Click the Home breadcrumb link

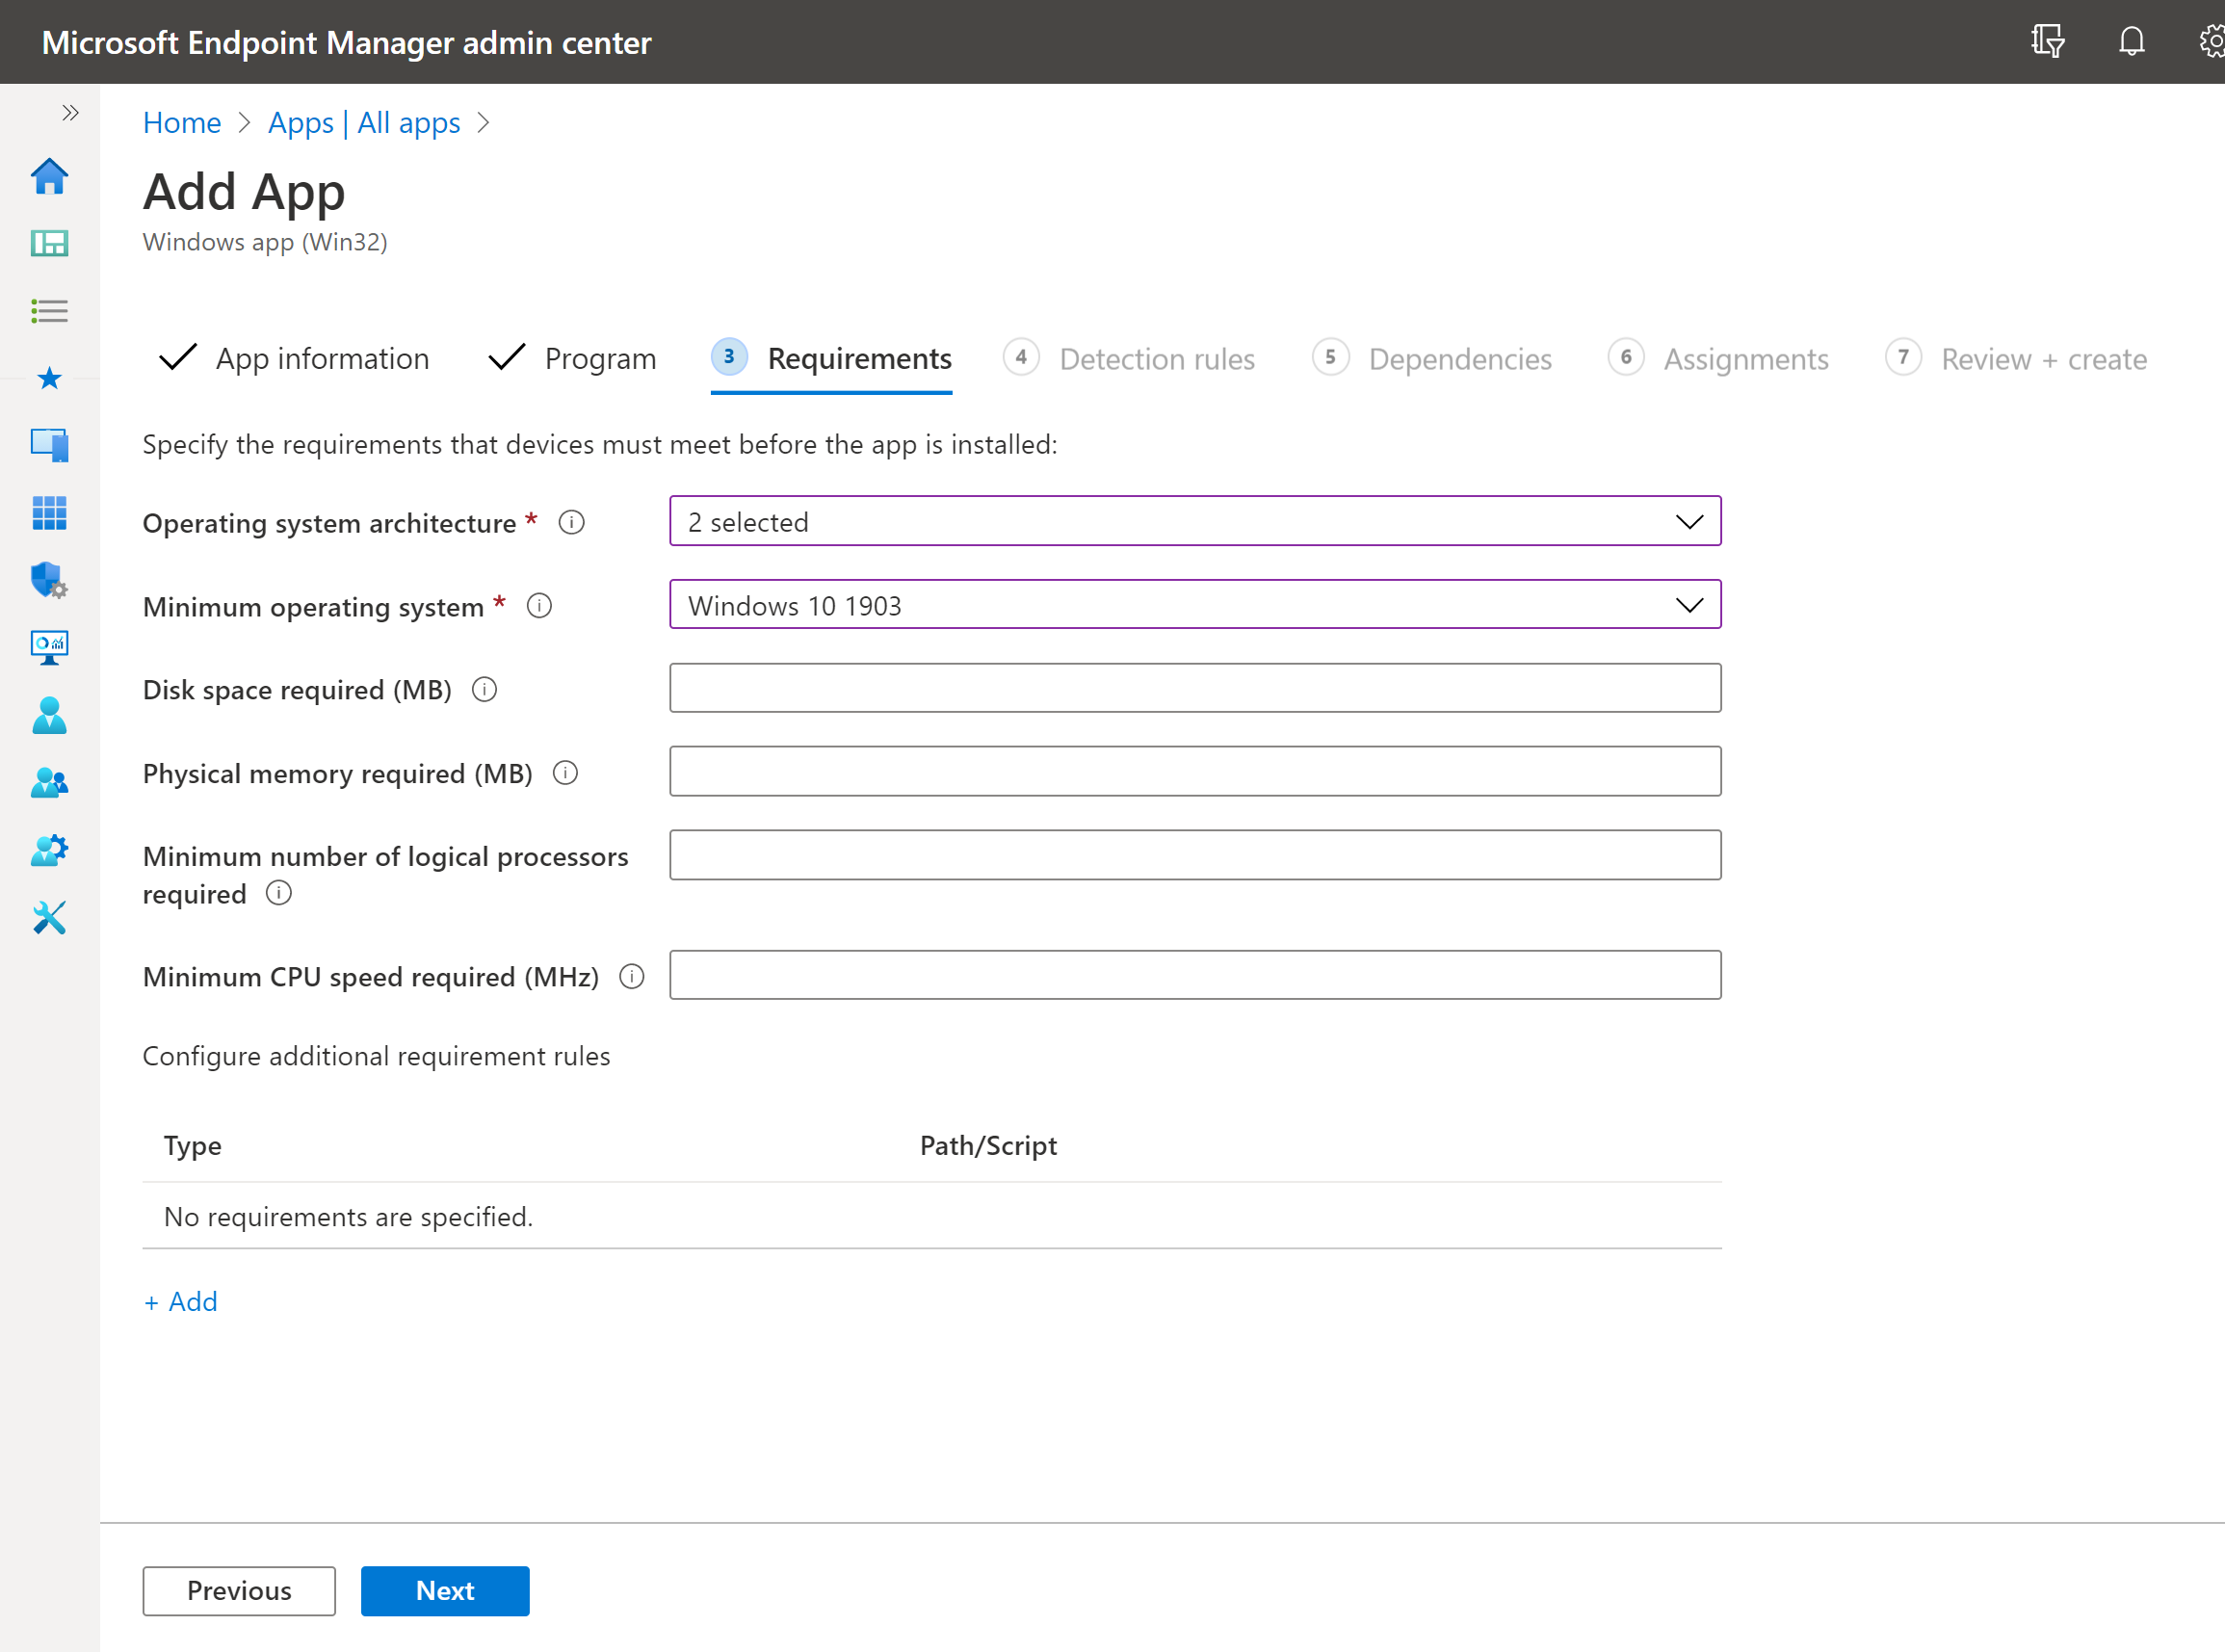[182, 123]
